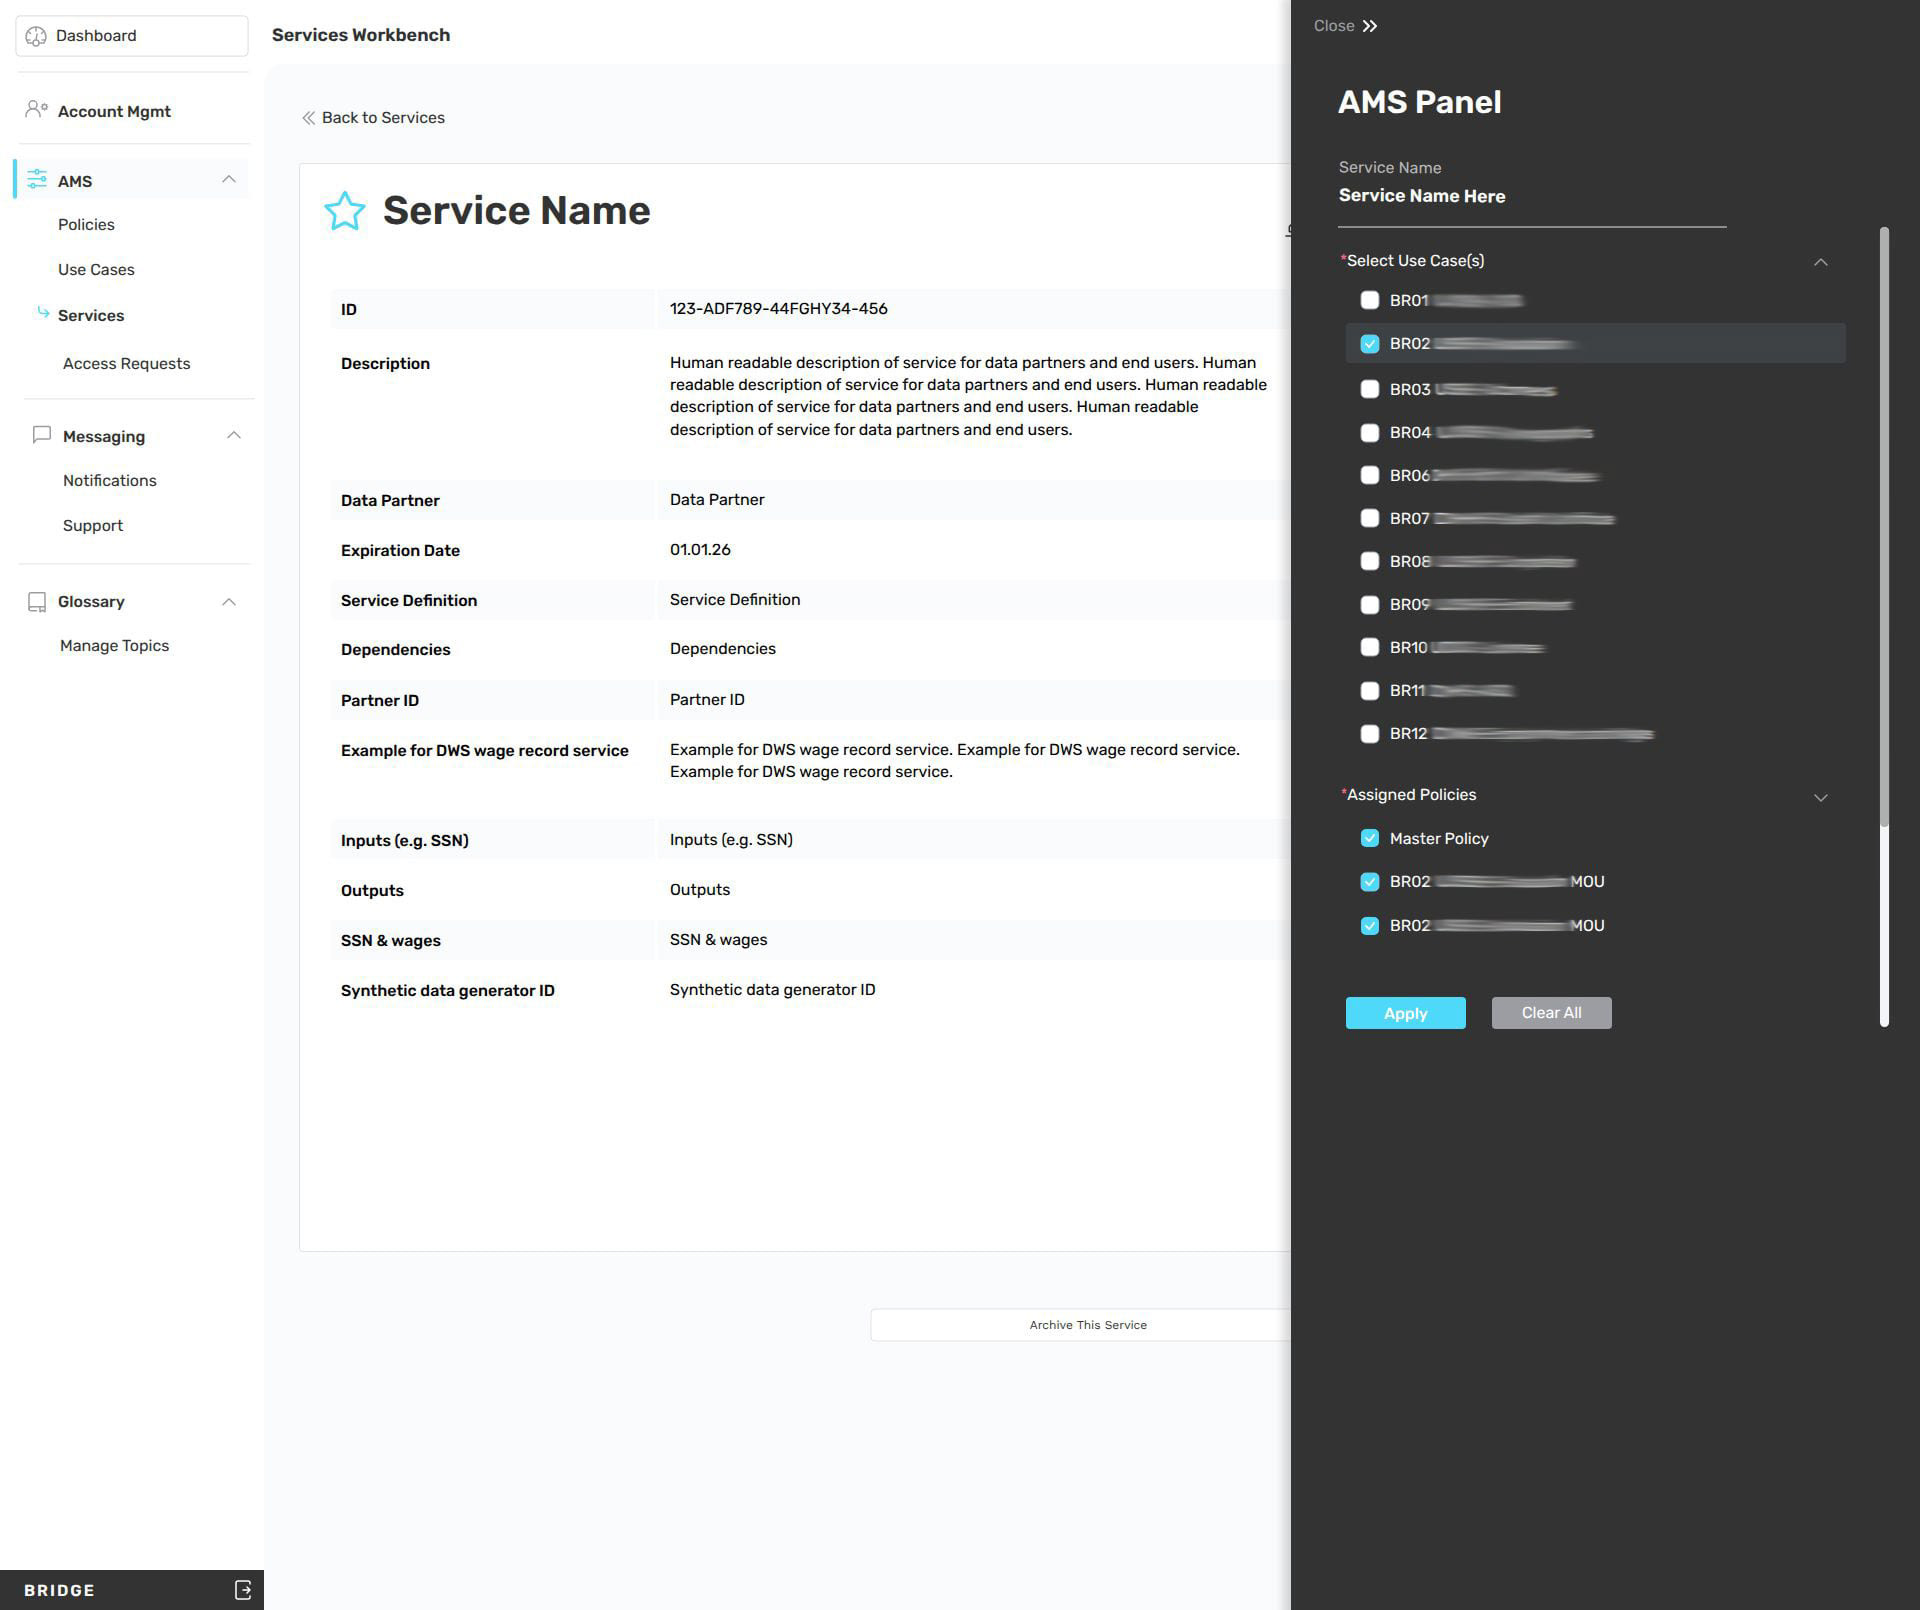Click the Apply button

tap(1405, 1013)
